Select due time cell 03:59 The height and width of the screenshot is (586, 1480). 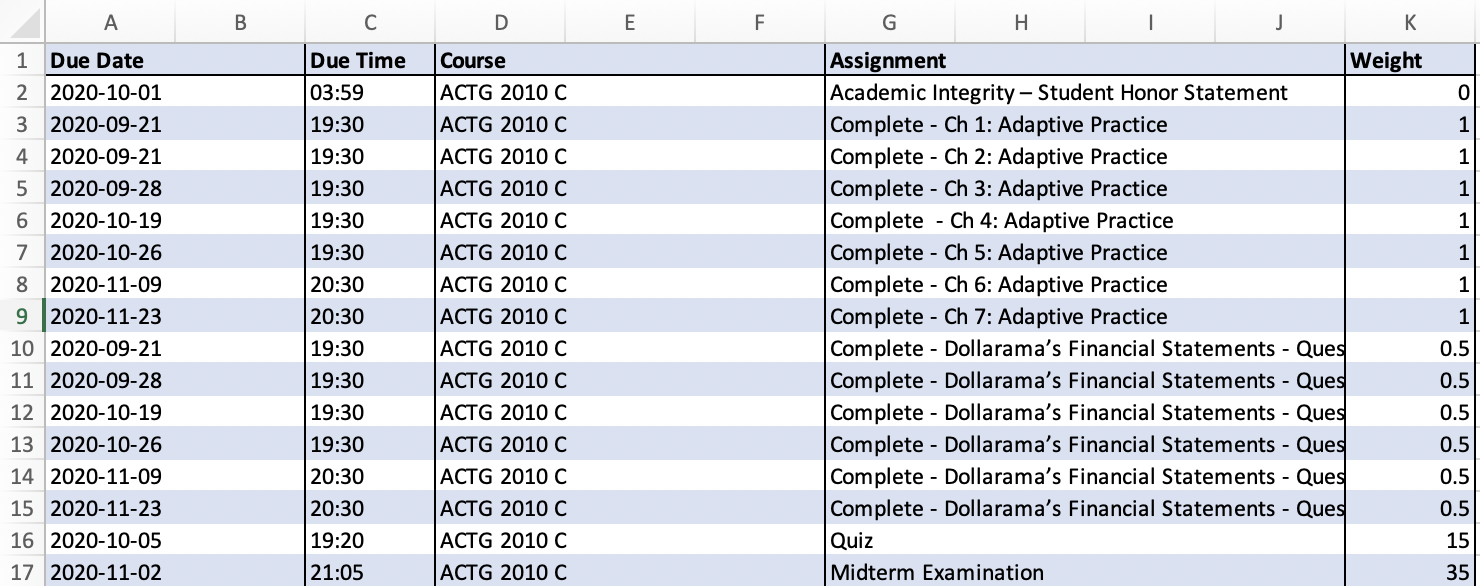(370, 92)
